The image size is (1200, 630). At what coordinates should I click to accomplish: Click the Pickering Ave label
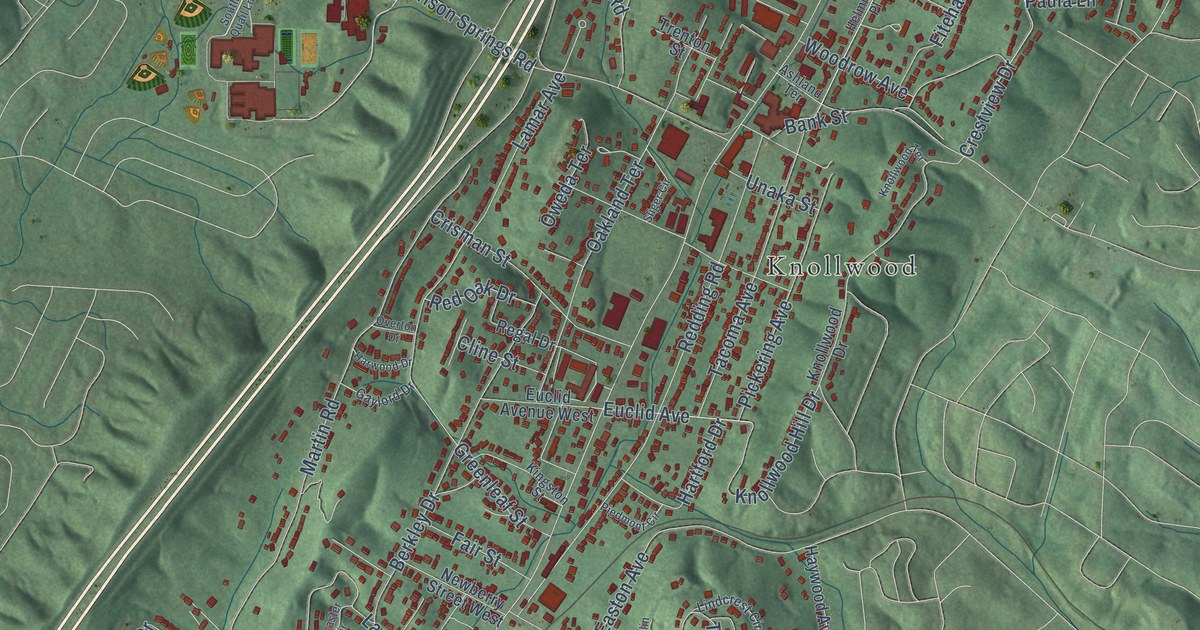point(765,353)
